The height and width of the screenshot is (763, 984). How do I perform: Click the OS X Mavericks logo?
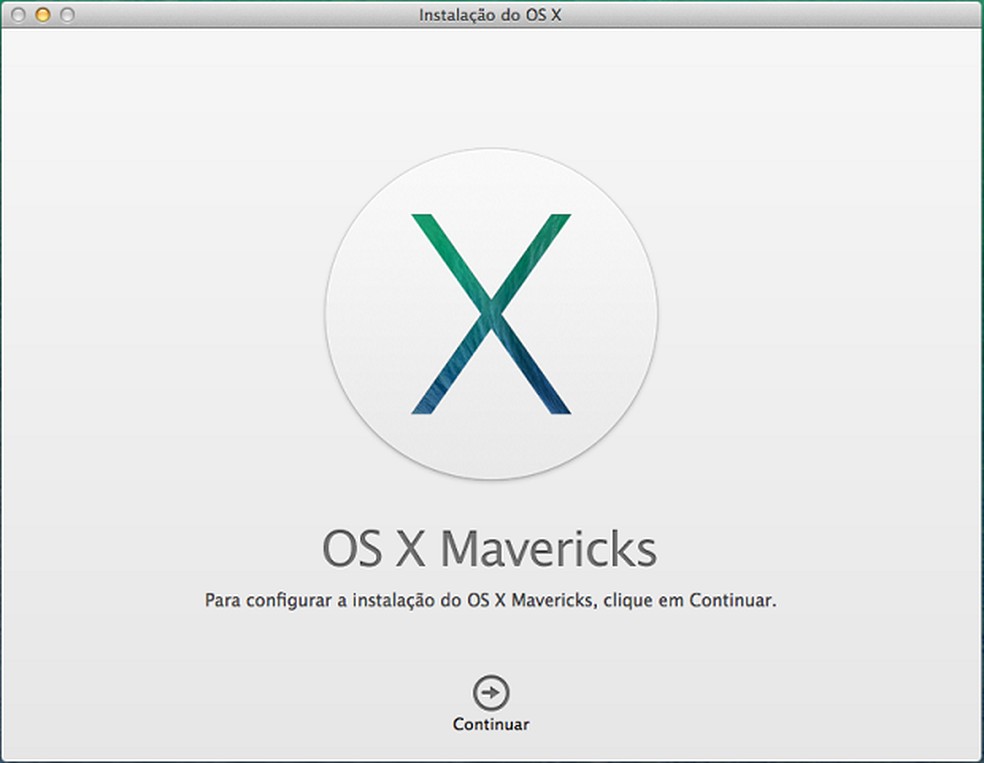[491, 314]
